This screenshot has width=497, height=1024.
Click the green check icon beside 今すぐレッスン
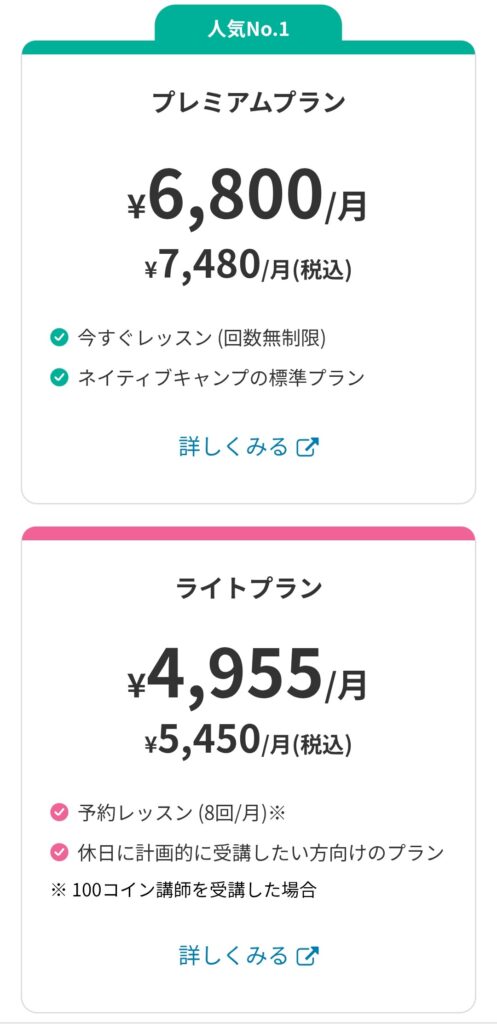59,338
